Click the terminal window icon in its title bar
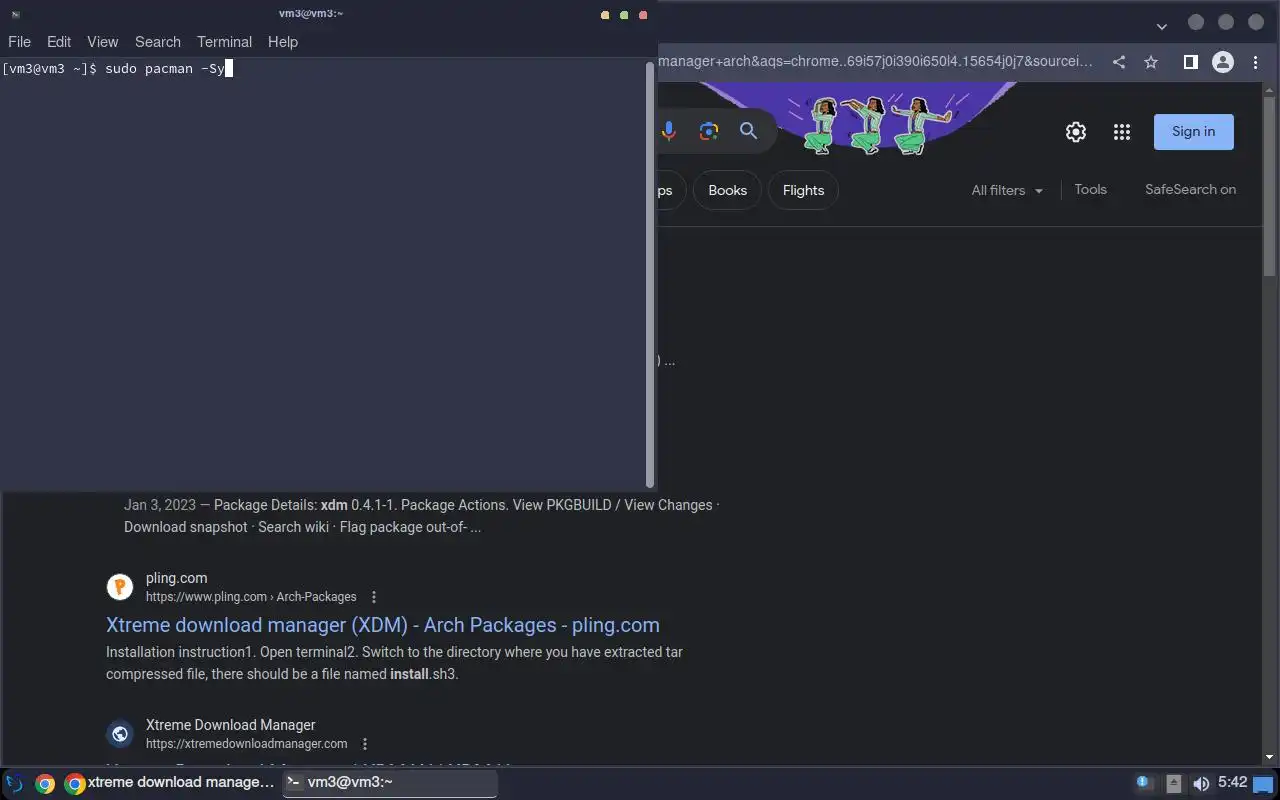1280x800 pixels. tap(16, 14)
